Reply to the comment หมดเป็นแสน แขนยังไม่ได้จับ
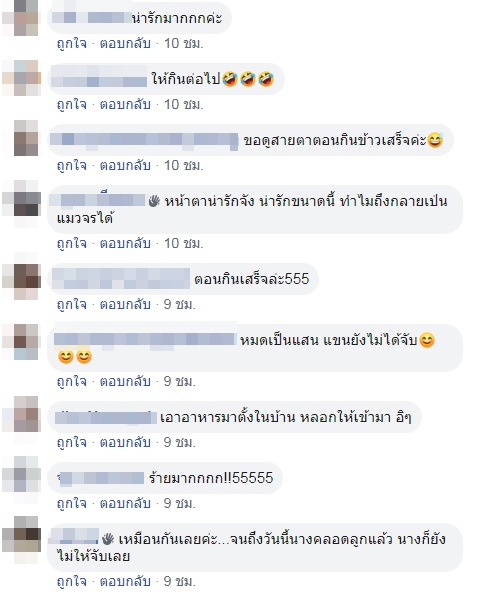Screen dimensions: 495x599 125,381
